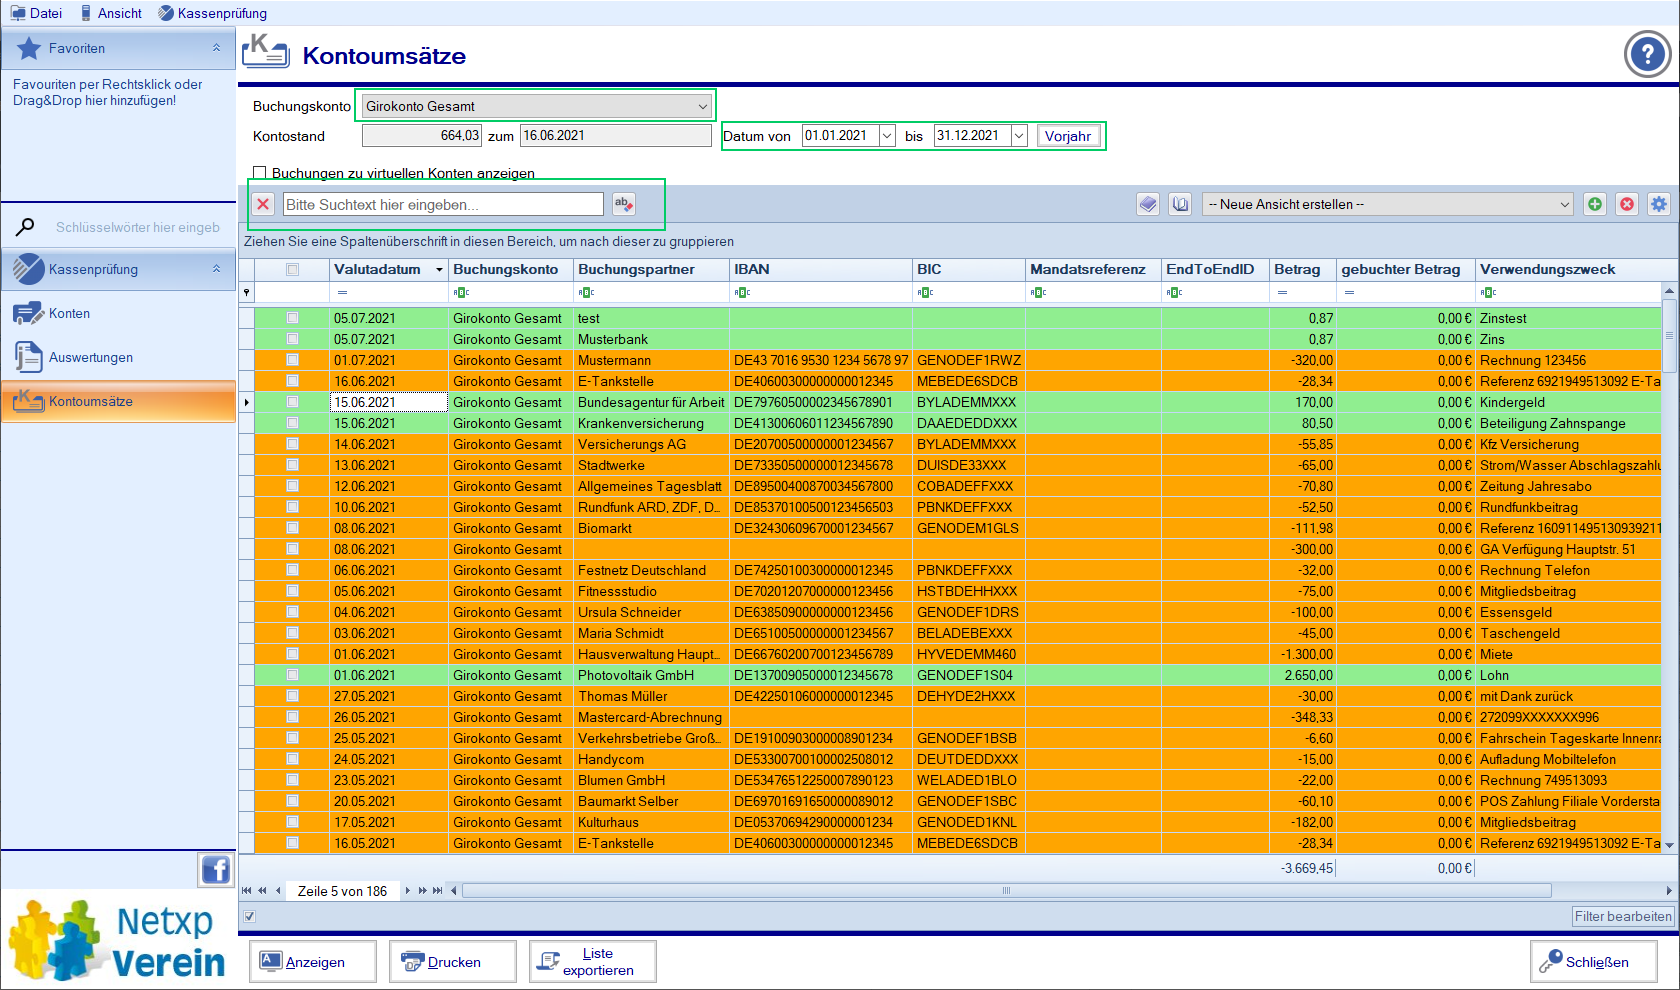Screen dimensions: 1680x990
Task: Jump to last record in navigator
Action: [x=438, y=891]
